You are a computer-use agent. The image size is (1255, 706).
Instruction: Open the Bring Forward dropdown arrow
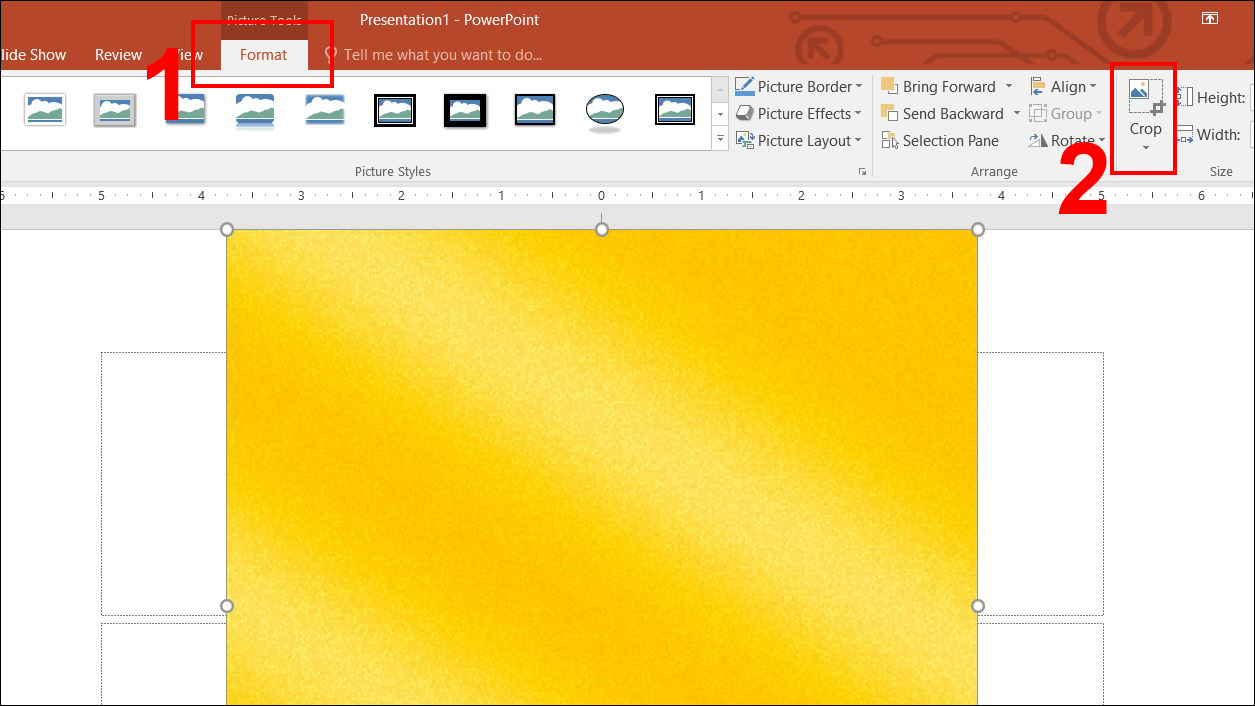point(1009,87)
